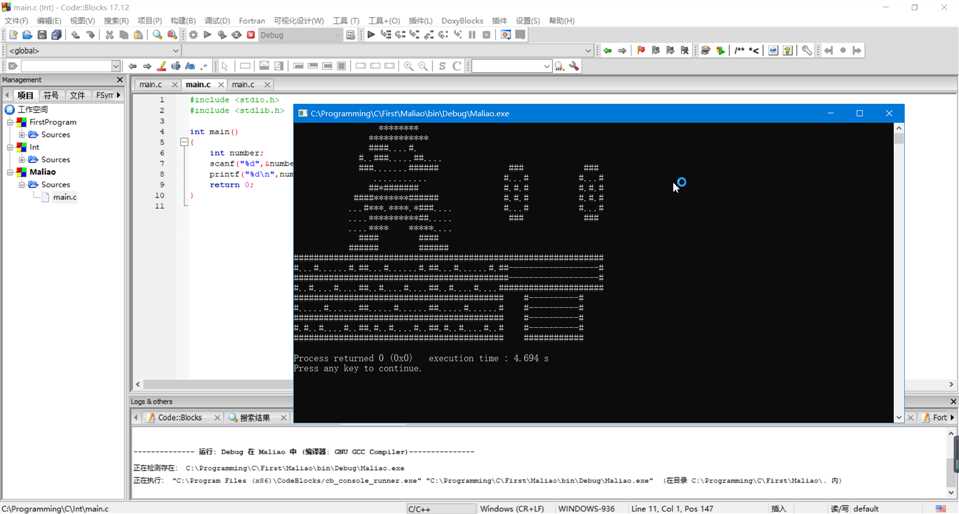Switch to the 文件 tab in Management

coord(77,95)
